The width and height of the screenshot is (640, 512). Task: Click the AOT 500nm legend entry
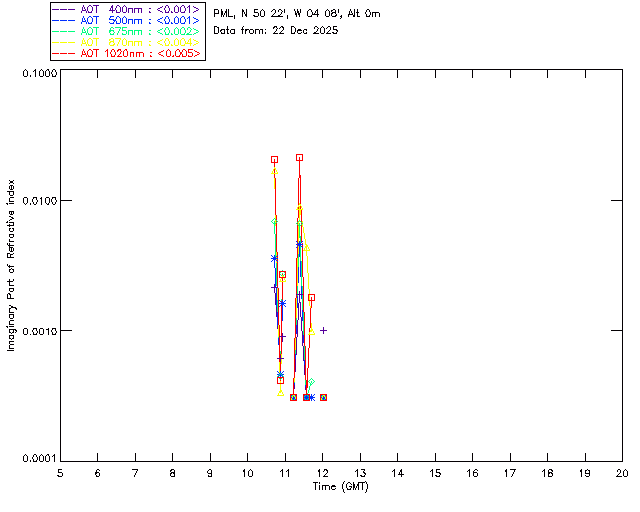click(x=126, y=20)
